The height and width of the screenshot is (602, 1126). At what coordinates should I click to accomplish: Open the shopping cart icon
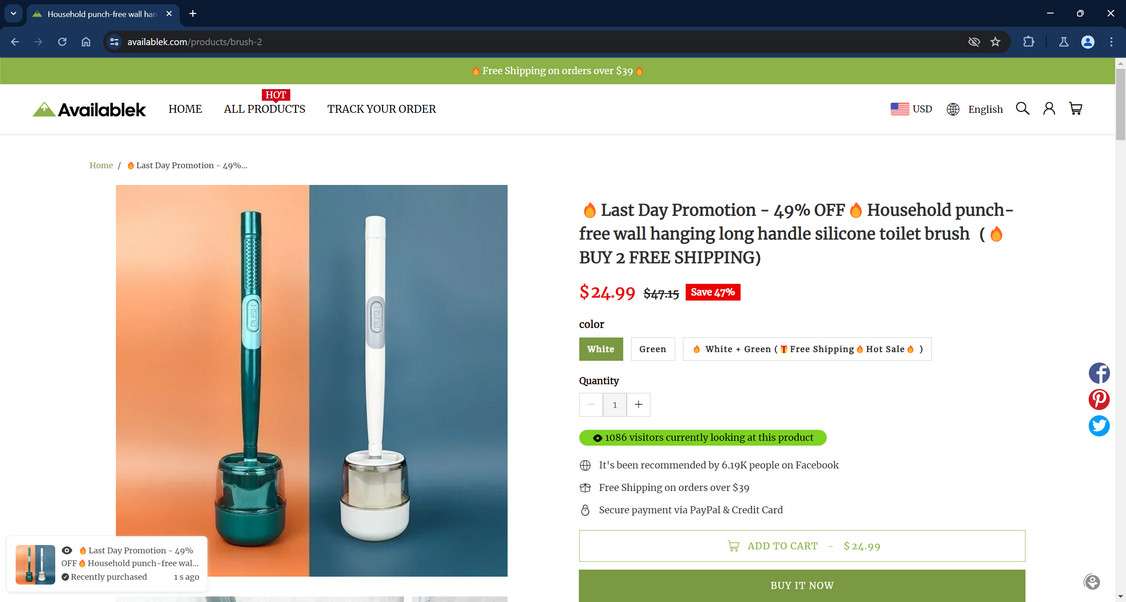pyautogui.click(x=1076, y=108)
